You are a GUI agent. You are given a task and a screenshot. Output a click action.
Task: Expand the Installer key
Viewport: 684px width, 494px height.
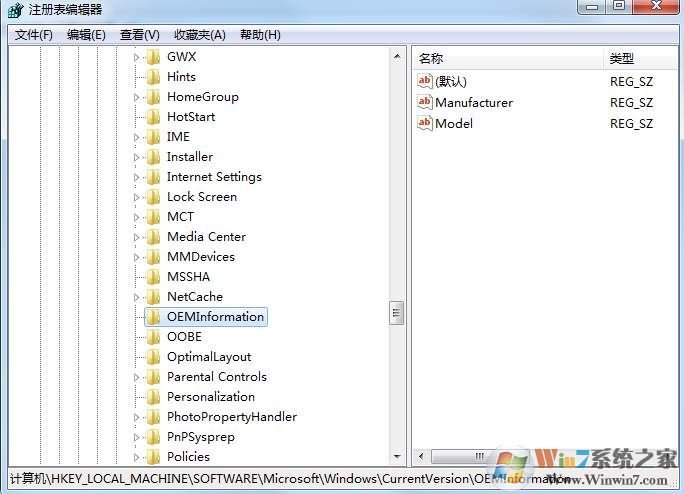tap(137, 157)
